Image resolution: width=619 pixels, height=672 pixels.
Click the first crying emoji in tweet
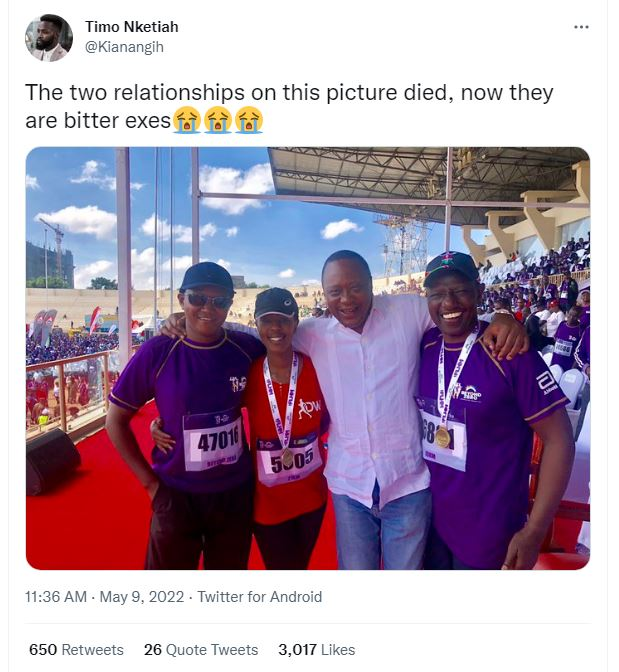click(186, 120)
